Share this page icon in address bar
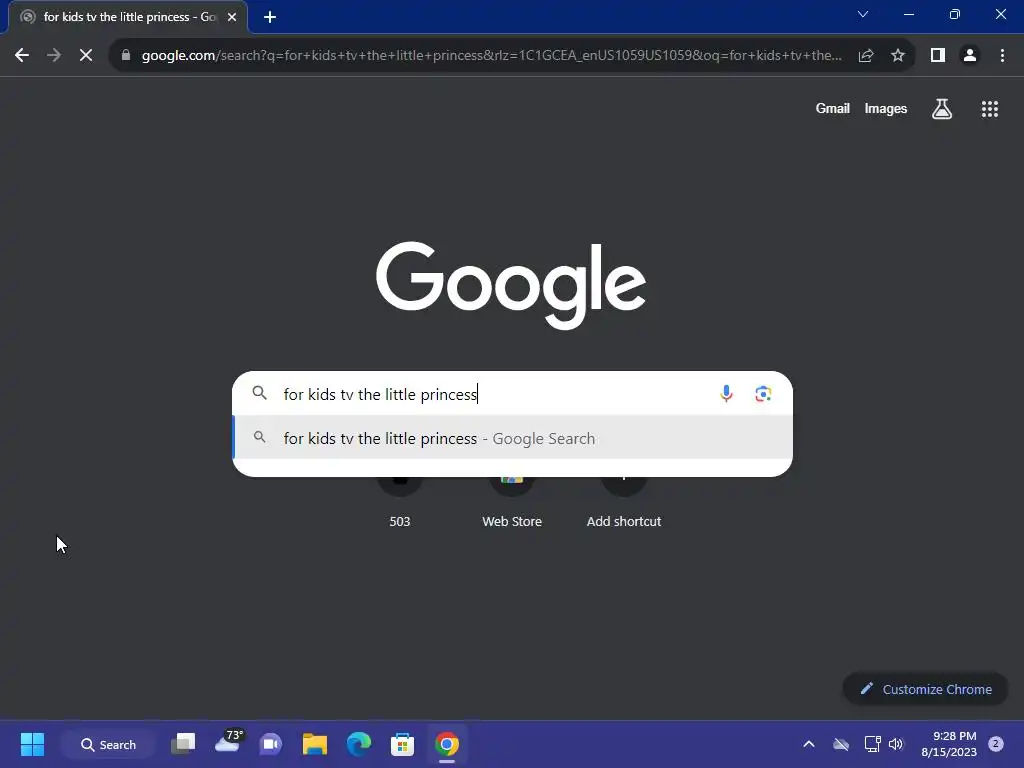 point(866,56)
